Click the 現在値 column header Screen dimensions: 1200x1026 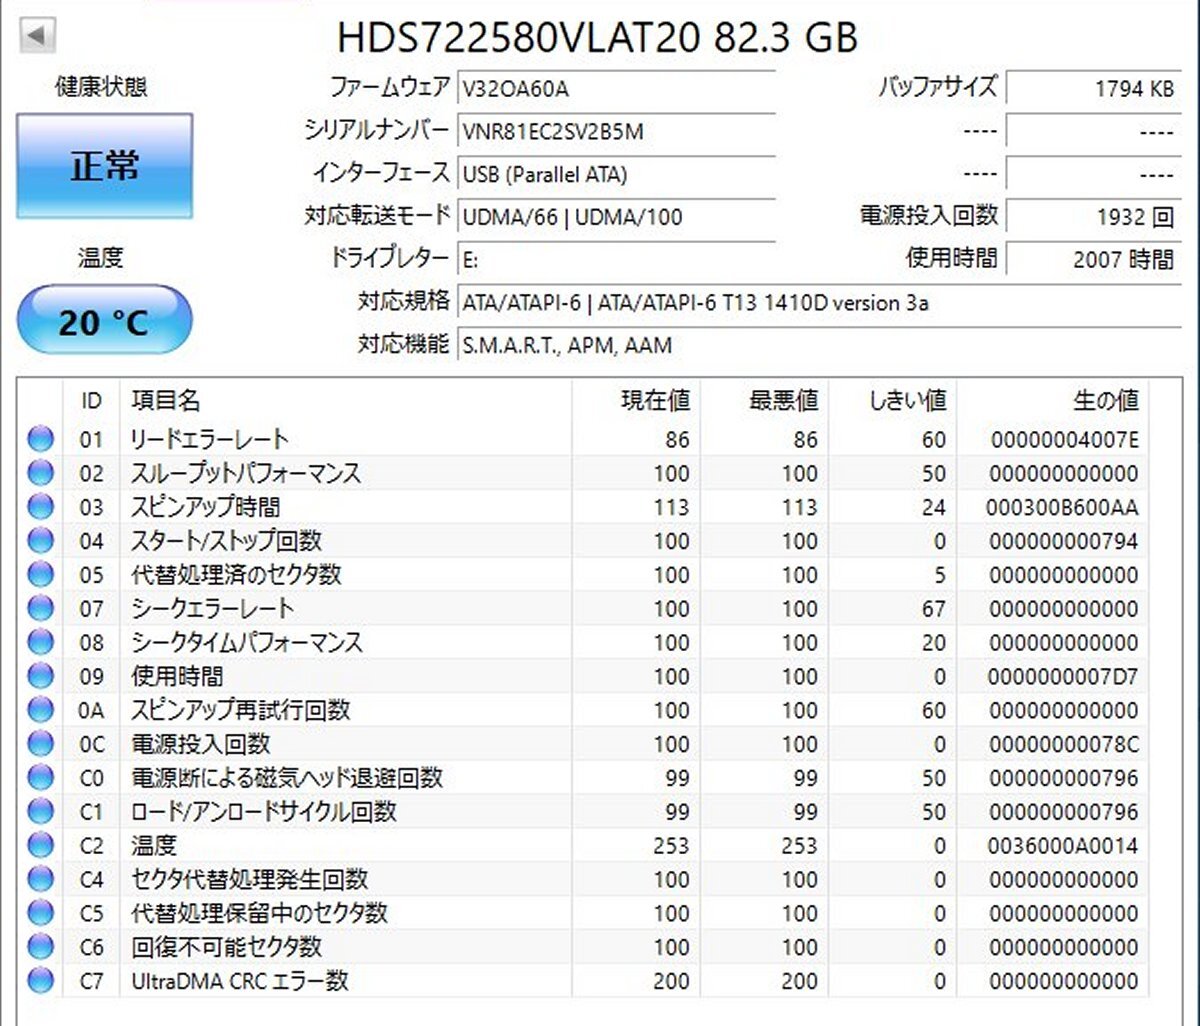(x=635, y=401)
